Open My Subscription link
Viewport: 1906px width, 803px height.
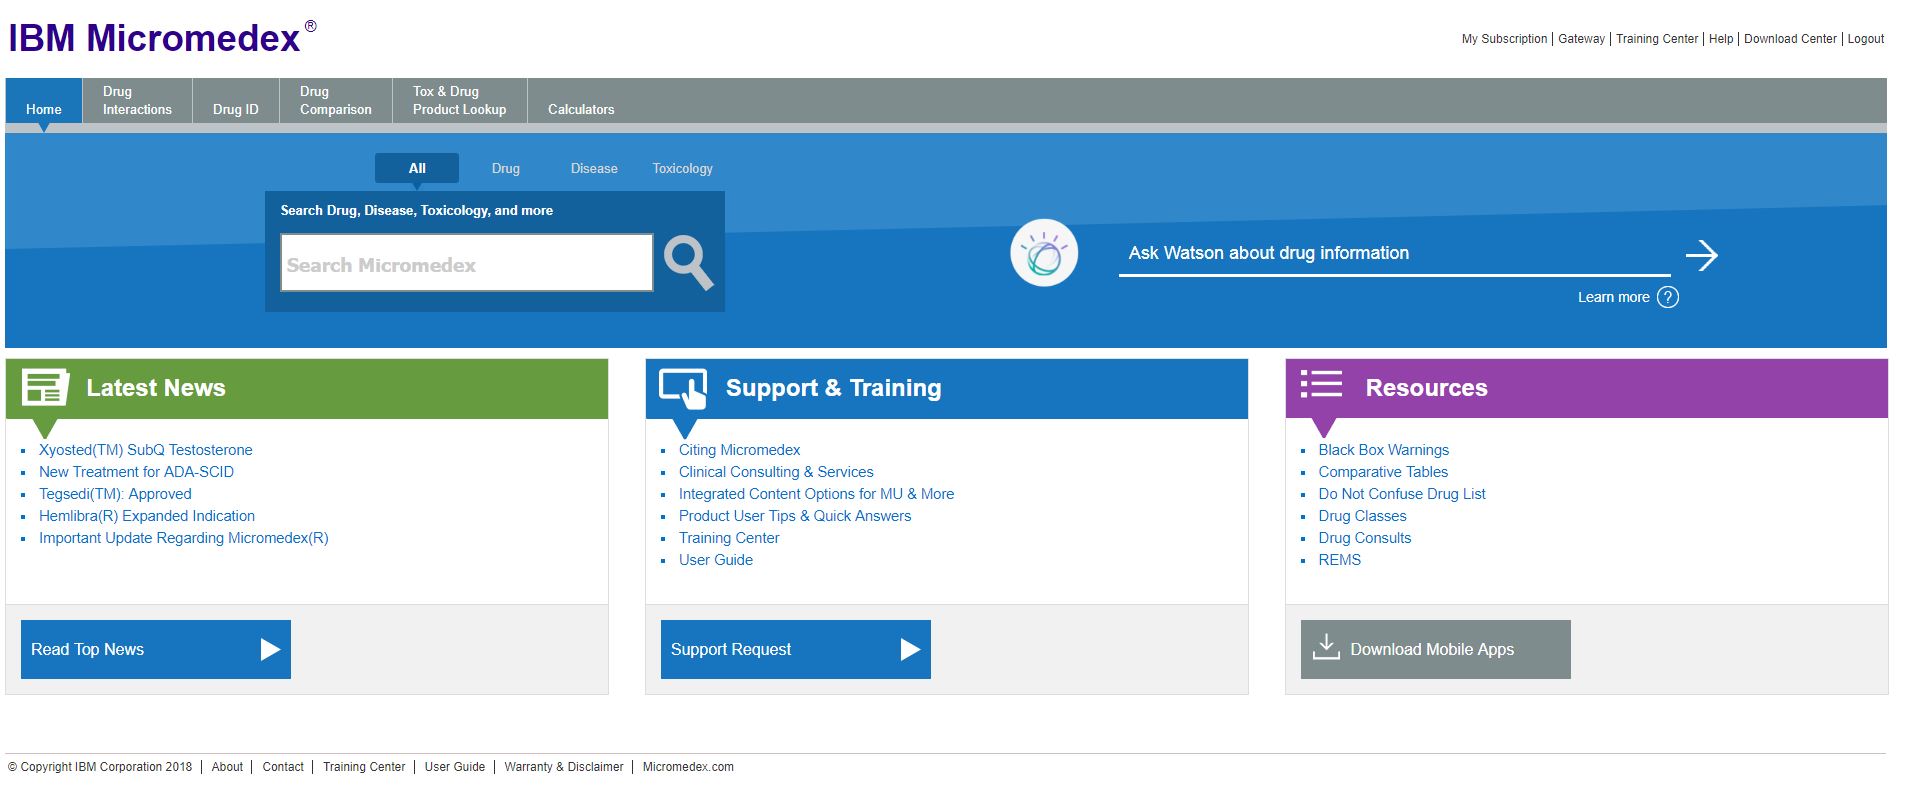[1504, 39]
